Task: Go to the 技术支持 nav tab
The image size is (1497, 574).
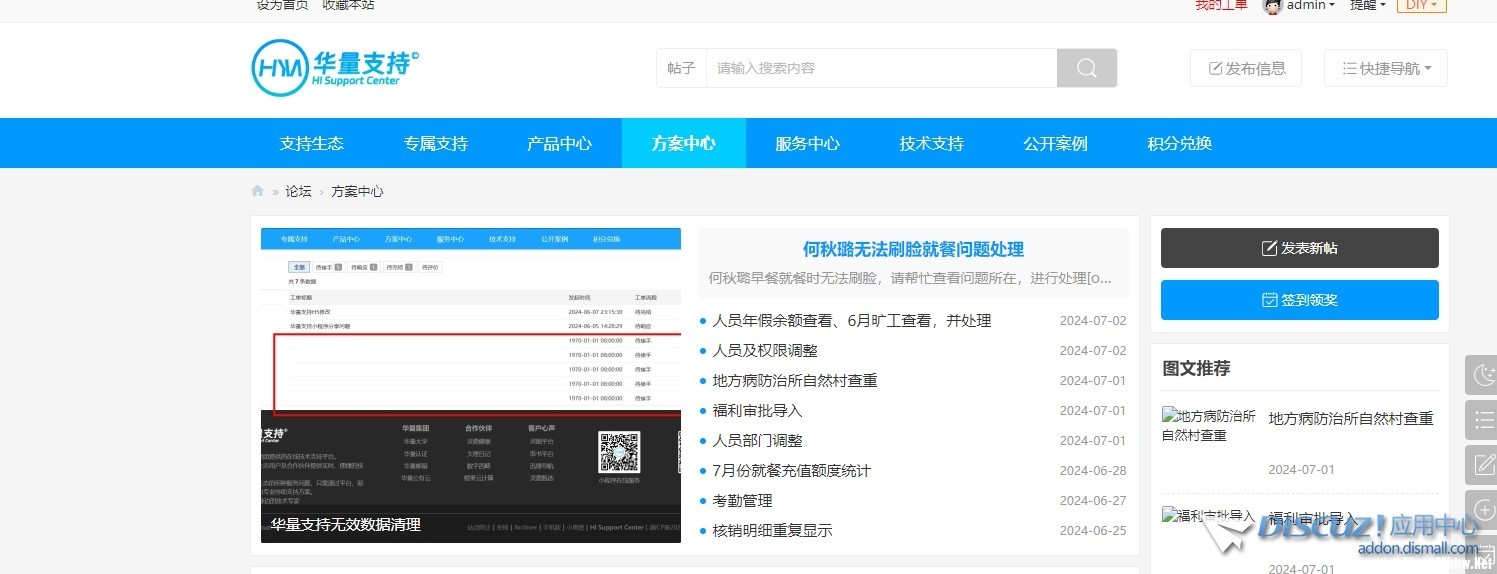Action: tap(931, 143)
